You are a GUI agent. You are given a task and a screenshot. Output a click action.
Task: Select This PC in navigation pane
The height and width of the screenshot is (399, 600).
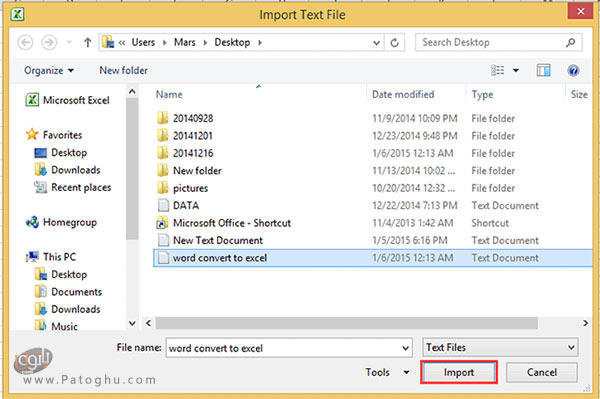[x=51, y=257]
